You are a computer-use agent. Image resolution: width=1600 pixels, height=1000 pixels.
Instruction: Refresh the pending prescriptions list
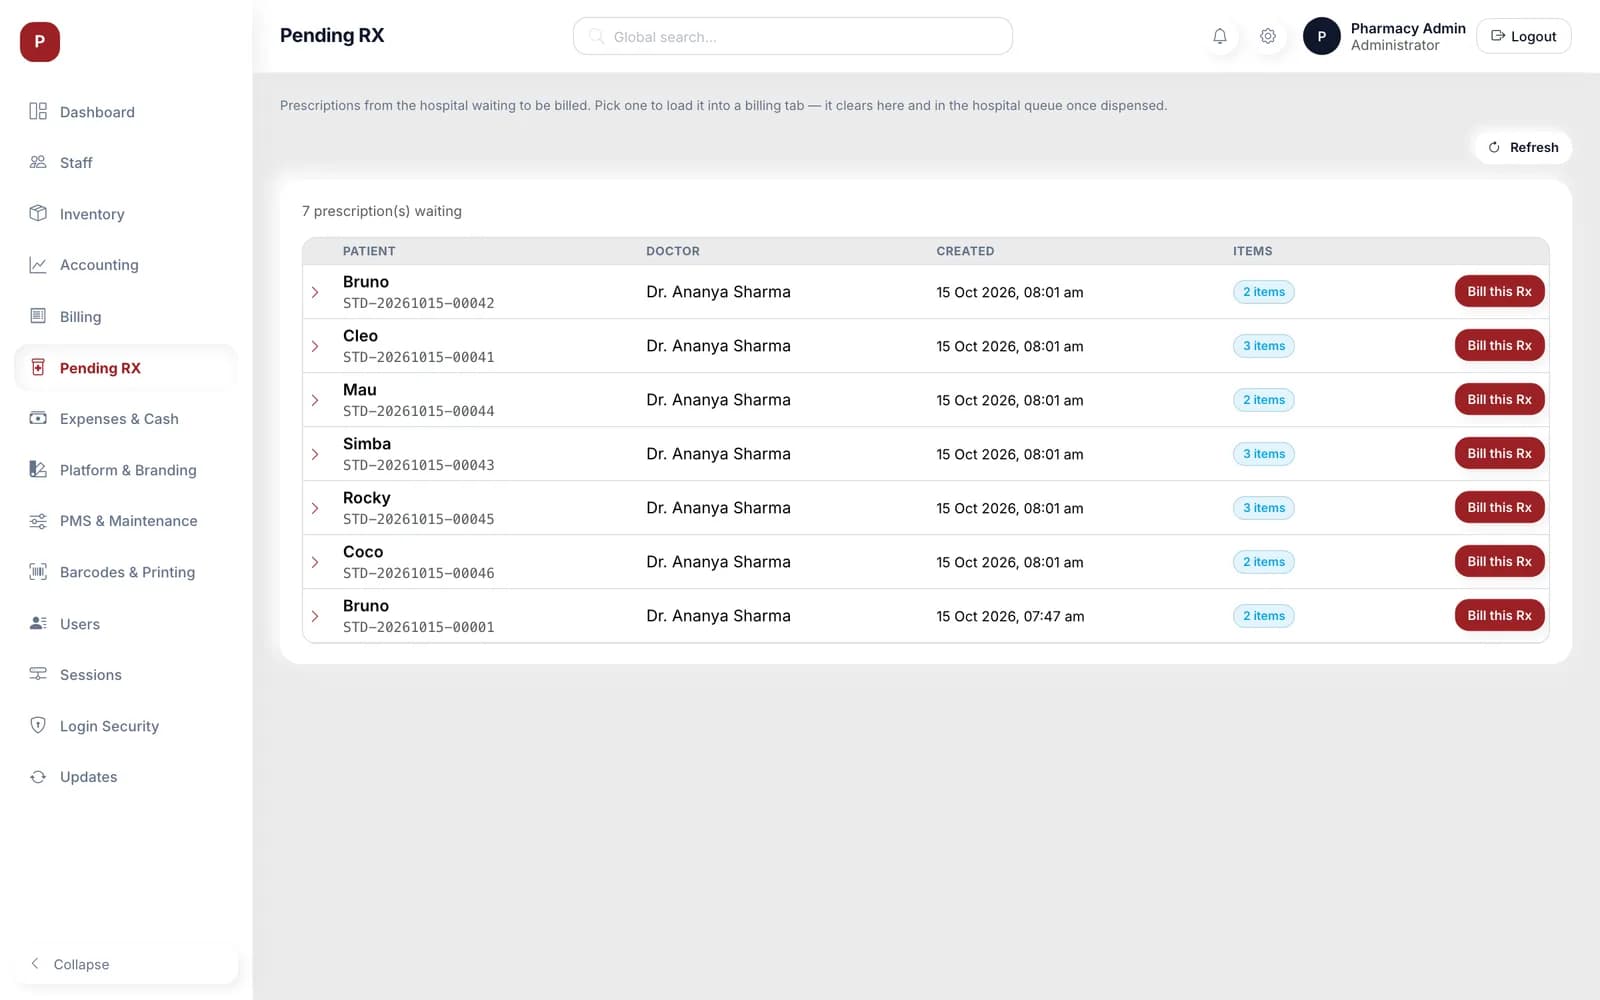coord(1523,147)
